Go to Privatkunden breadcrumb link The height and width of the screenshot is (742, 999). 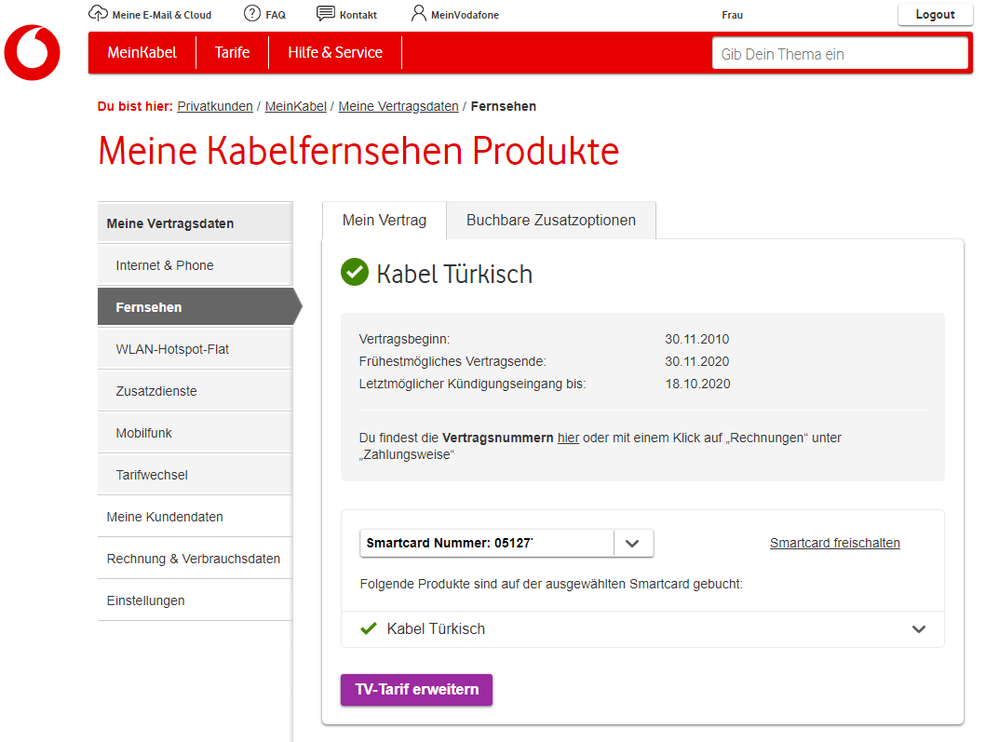coord(215,106)
